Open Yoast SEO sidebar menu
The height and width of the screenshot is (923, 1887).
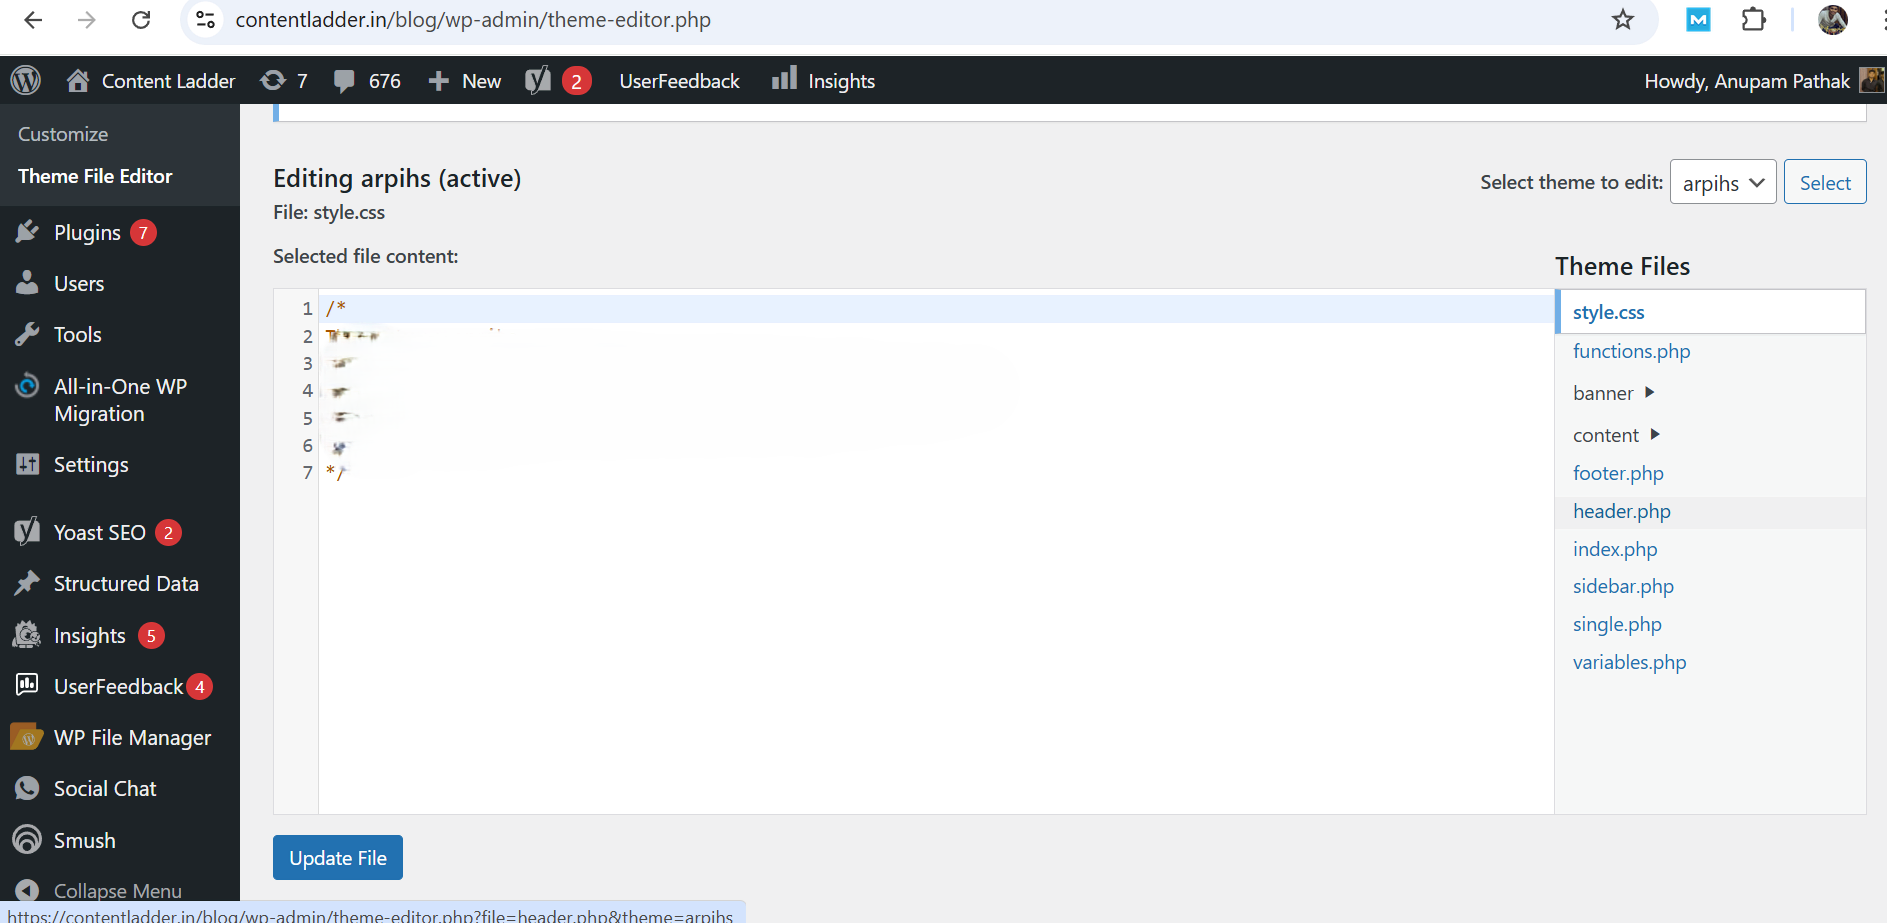click(100, 533)
